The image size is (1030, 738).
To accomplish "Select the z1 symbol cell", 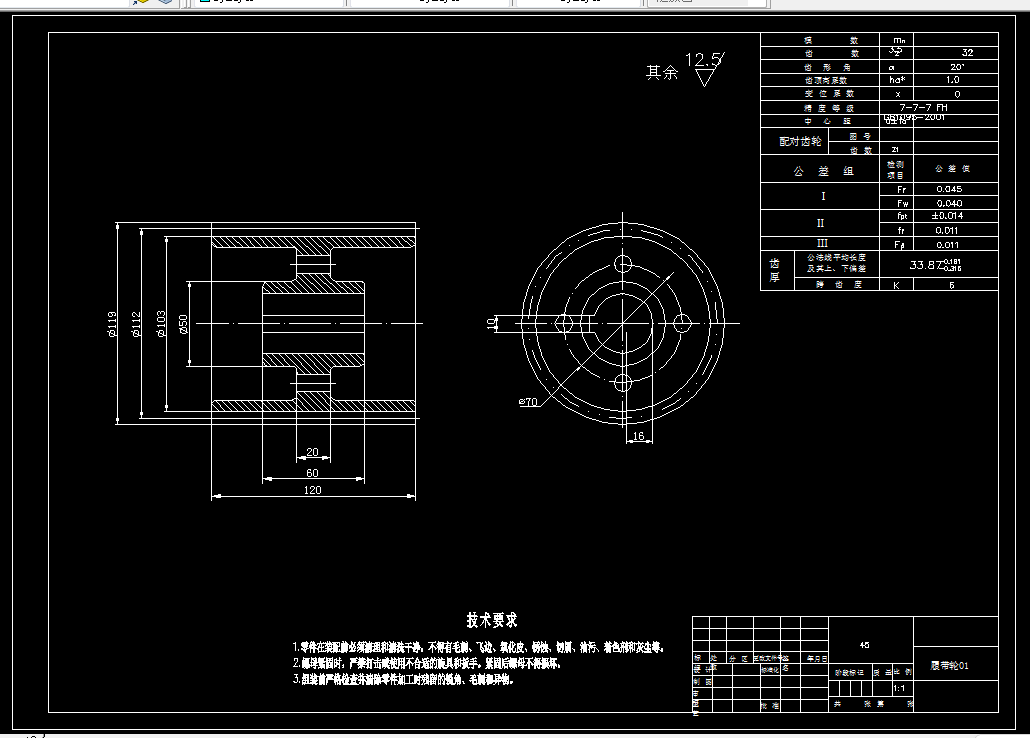I will click(895, 150).
